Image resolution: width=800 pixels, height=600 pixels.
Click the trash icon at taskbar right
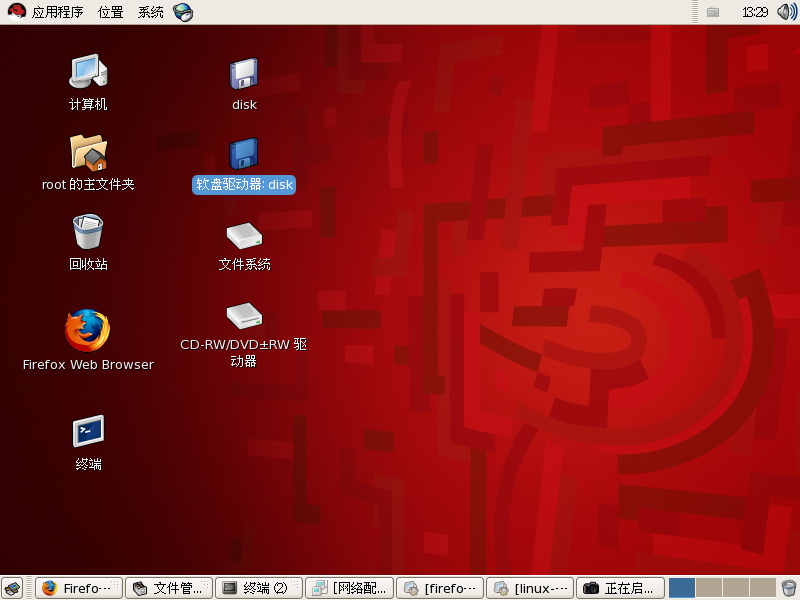click(x=788, y=587)
